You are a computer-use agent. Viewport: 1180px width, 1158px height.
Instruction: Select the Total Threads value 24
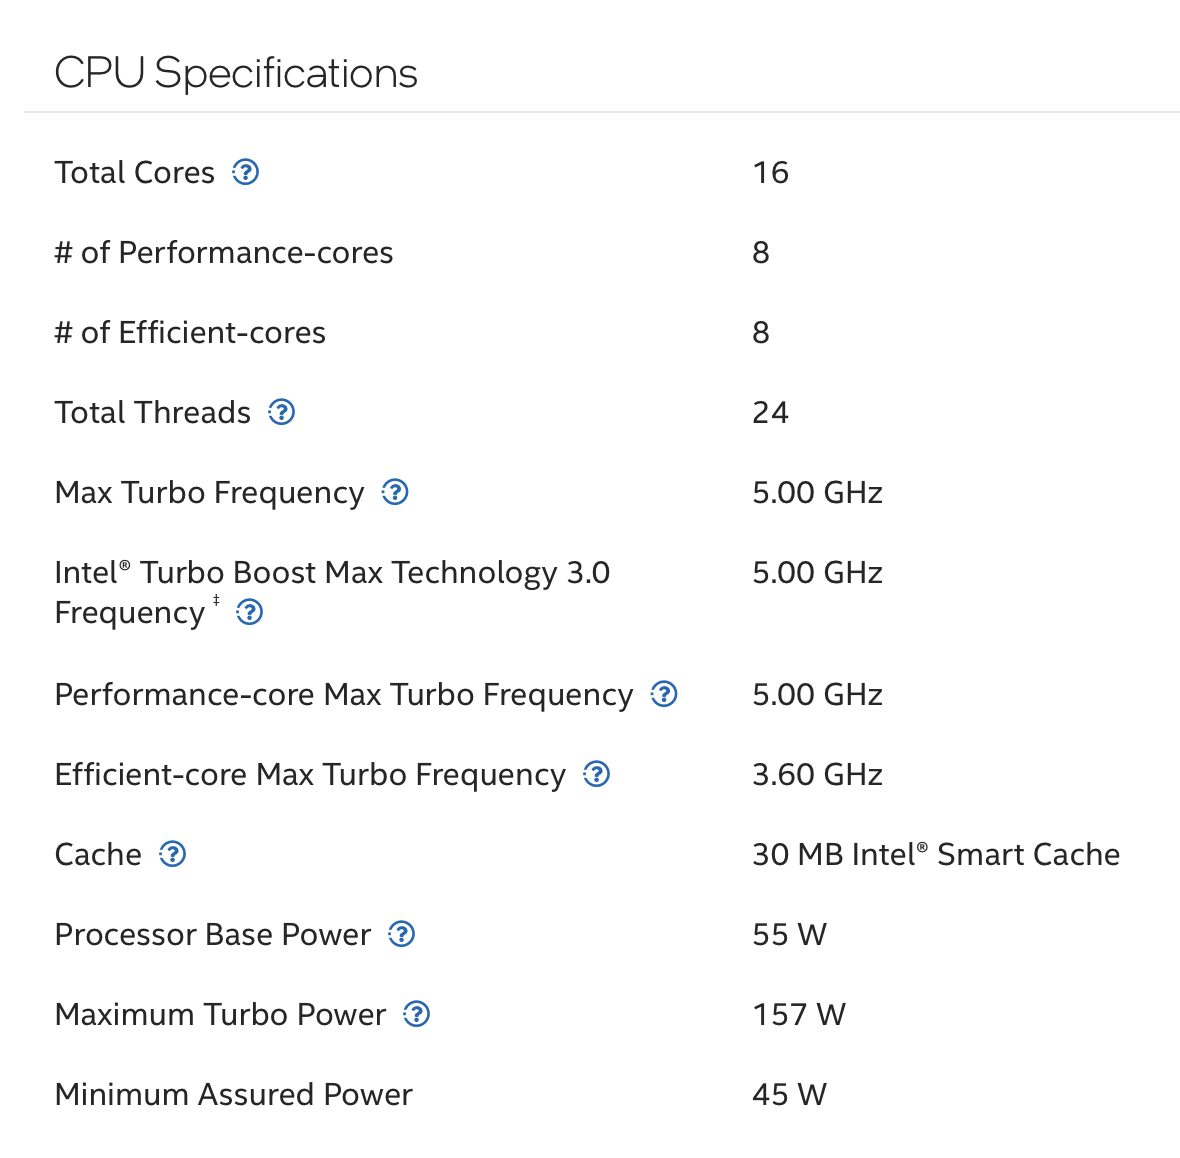coord(771,413)
